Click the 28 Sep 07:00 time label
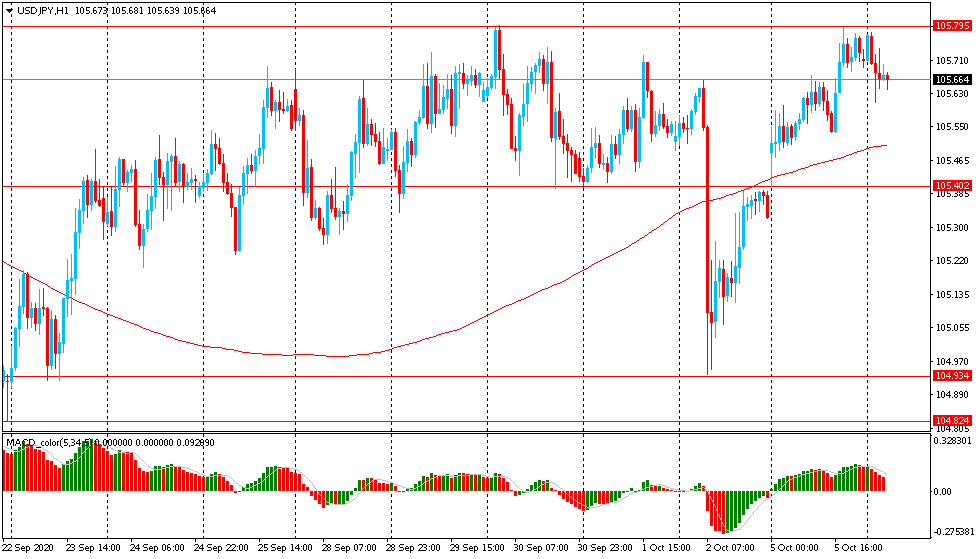The height and width of the screenshot is (559, 976). [x=349, y=548]
